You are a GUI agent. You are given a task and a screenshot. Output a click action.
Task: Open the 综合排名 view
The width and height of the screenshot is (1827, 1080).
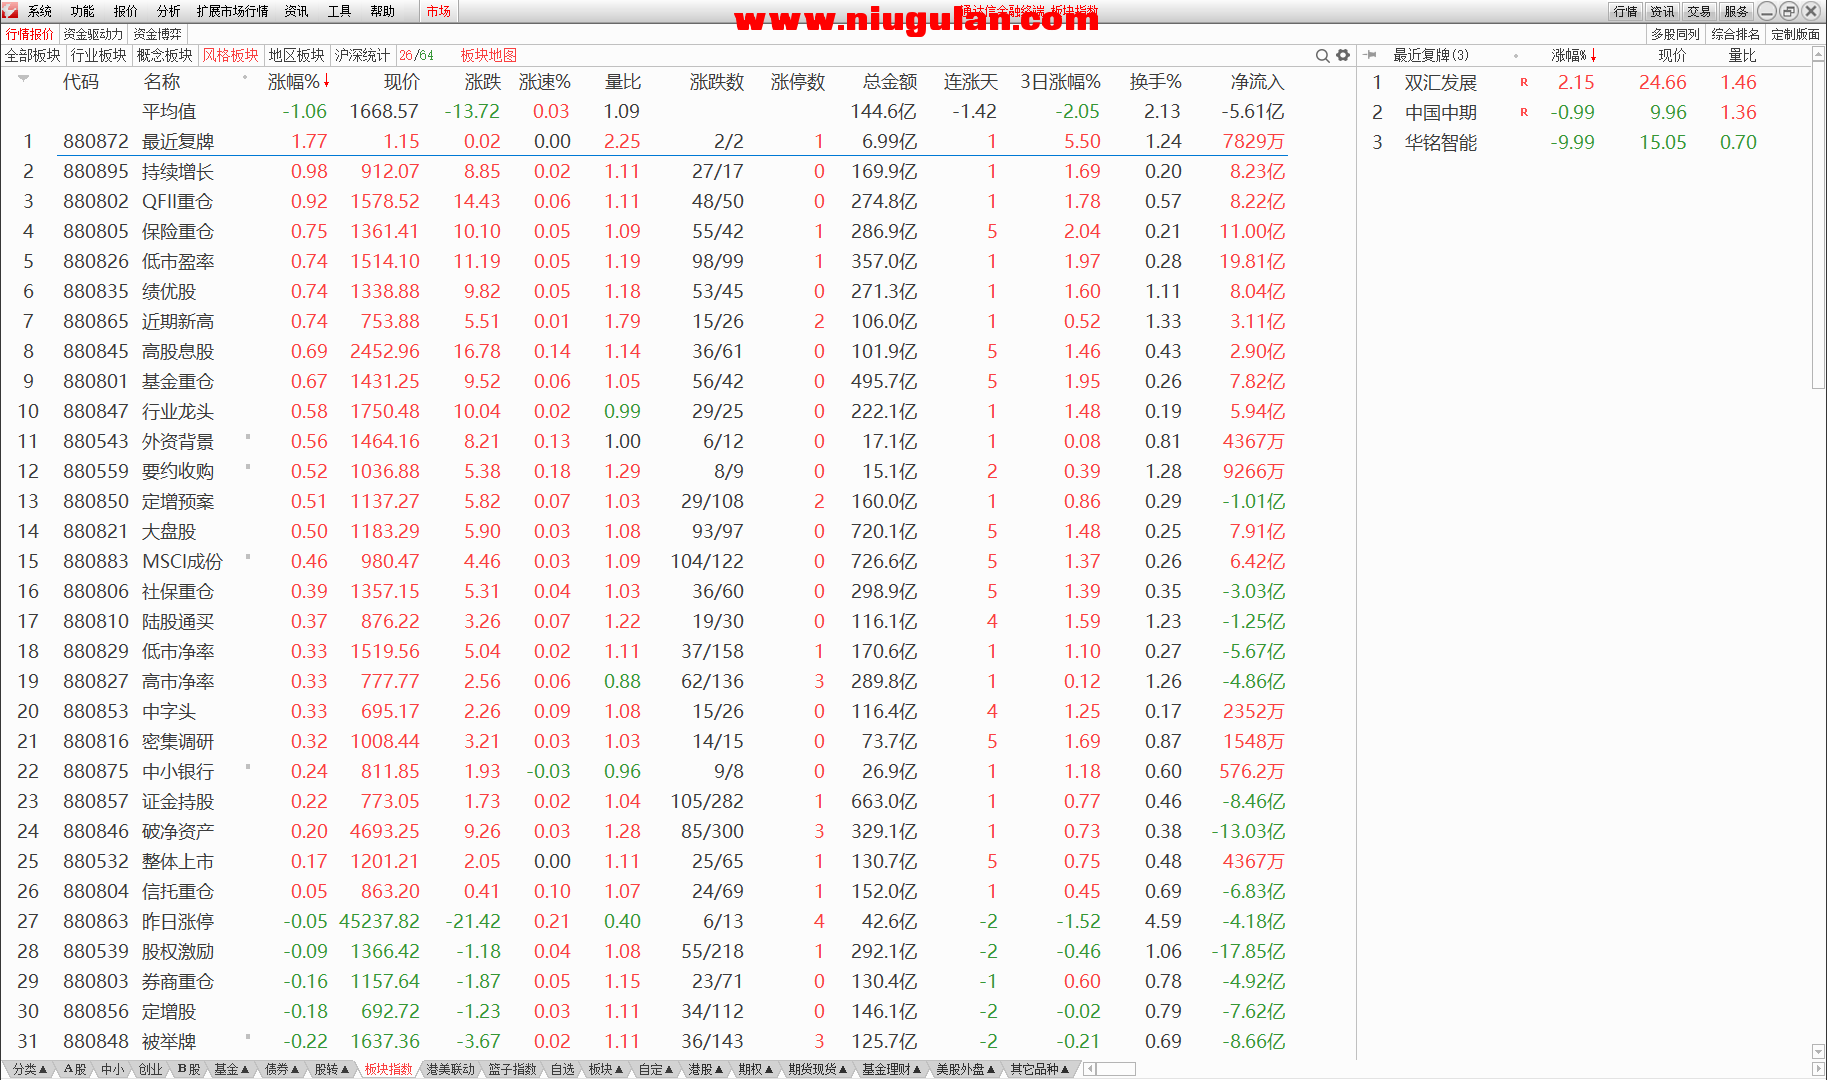(x=1735, y=34)
